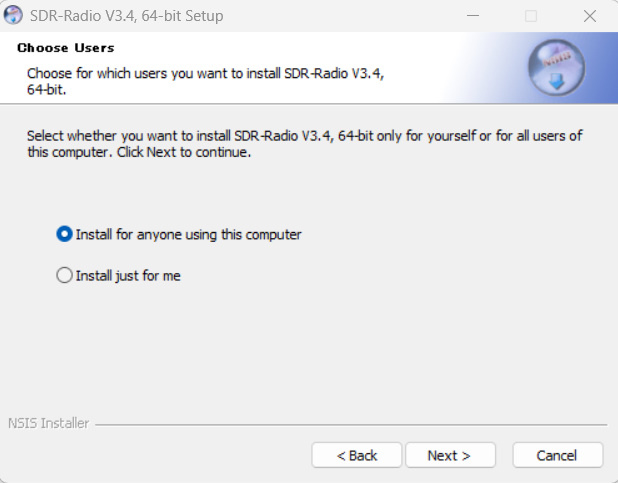Click the SDR-Radio icon in title bar

pos(14,16)
